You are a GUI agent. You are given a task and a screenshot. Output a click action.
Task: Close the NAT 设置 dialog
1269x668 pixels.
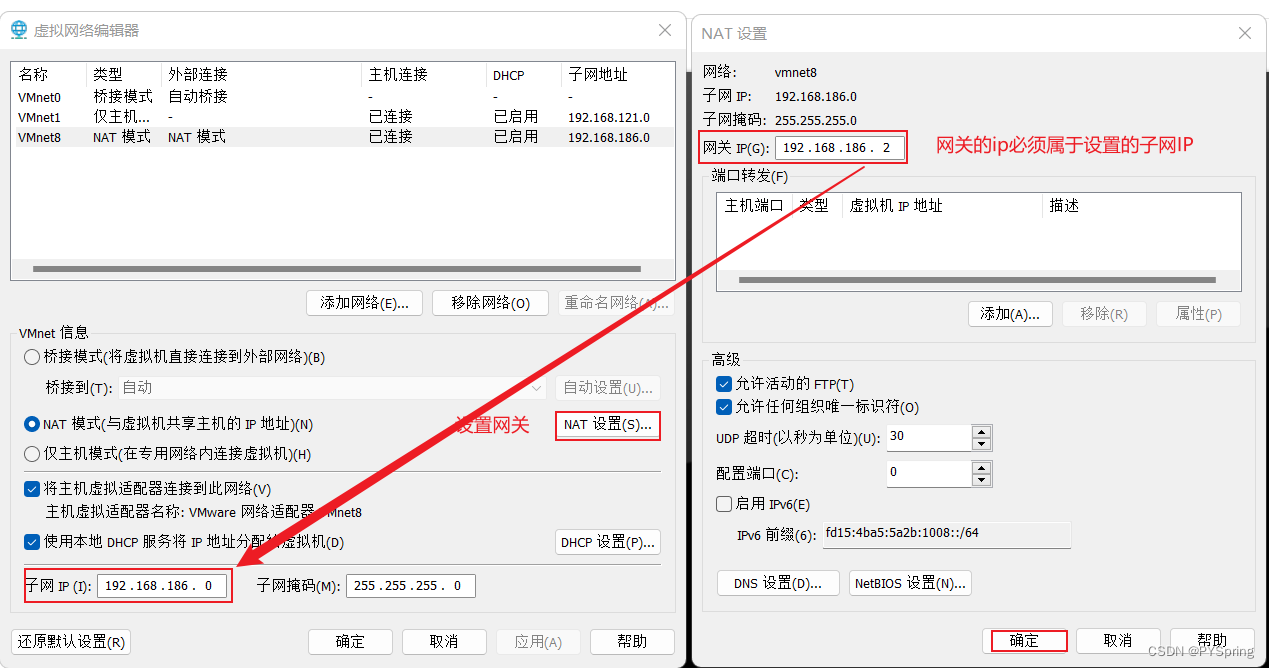point(1244,33)
